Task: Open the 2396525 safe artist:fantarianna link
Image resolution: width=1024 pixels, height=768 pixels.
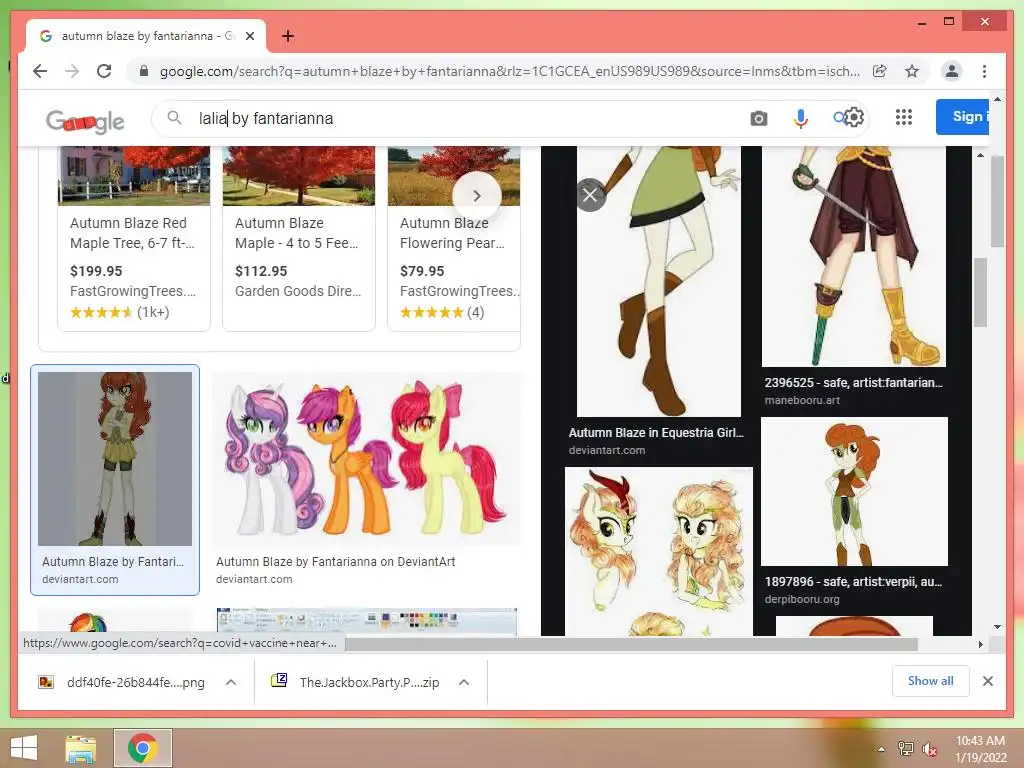Action: coord(854,383)
